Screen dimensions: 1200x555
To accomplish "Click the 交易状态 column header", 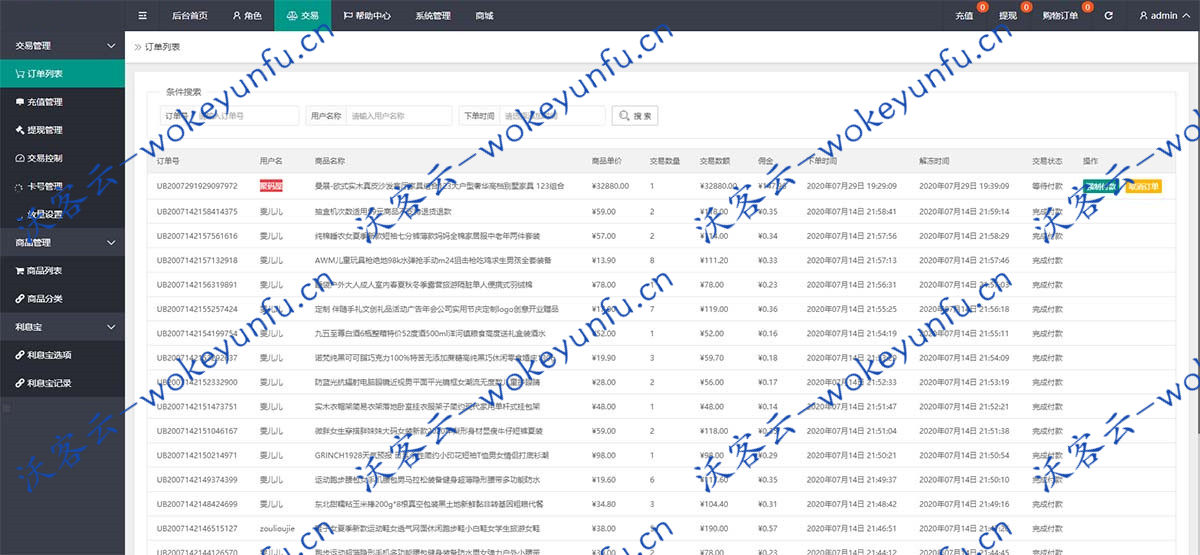I will [1047, 161].
